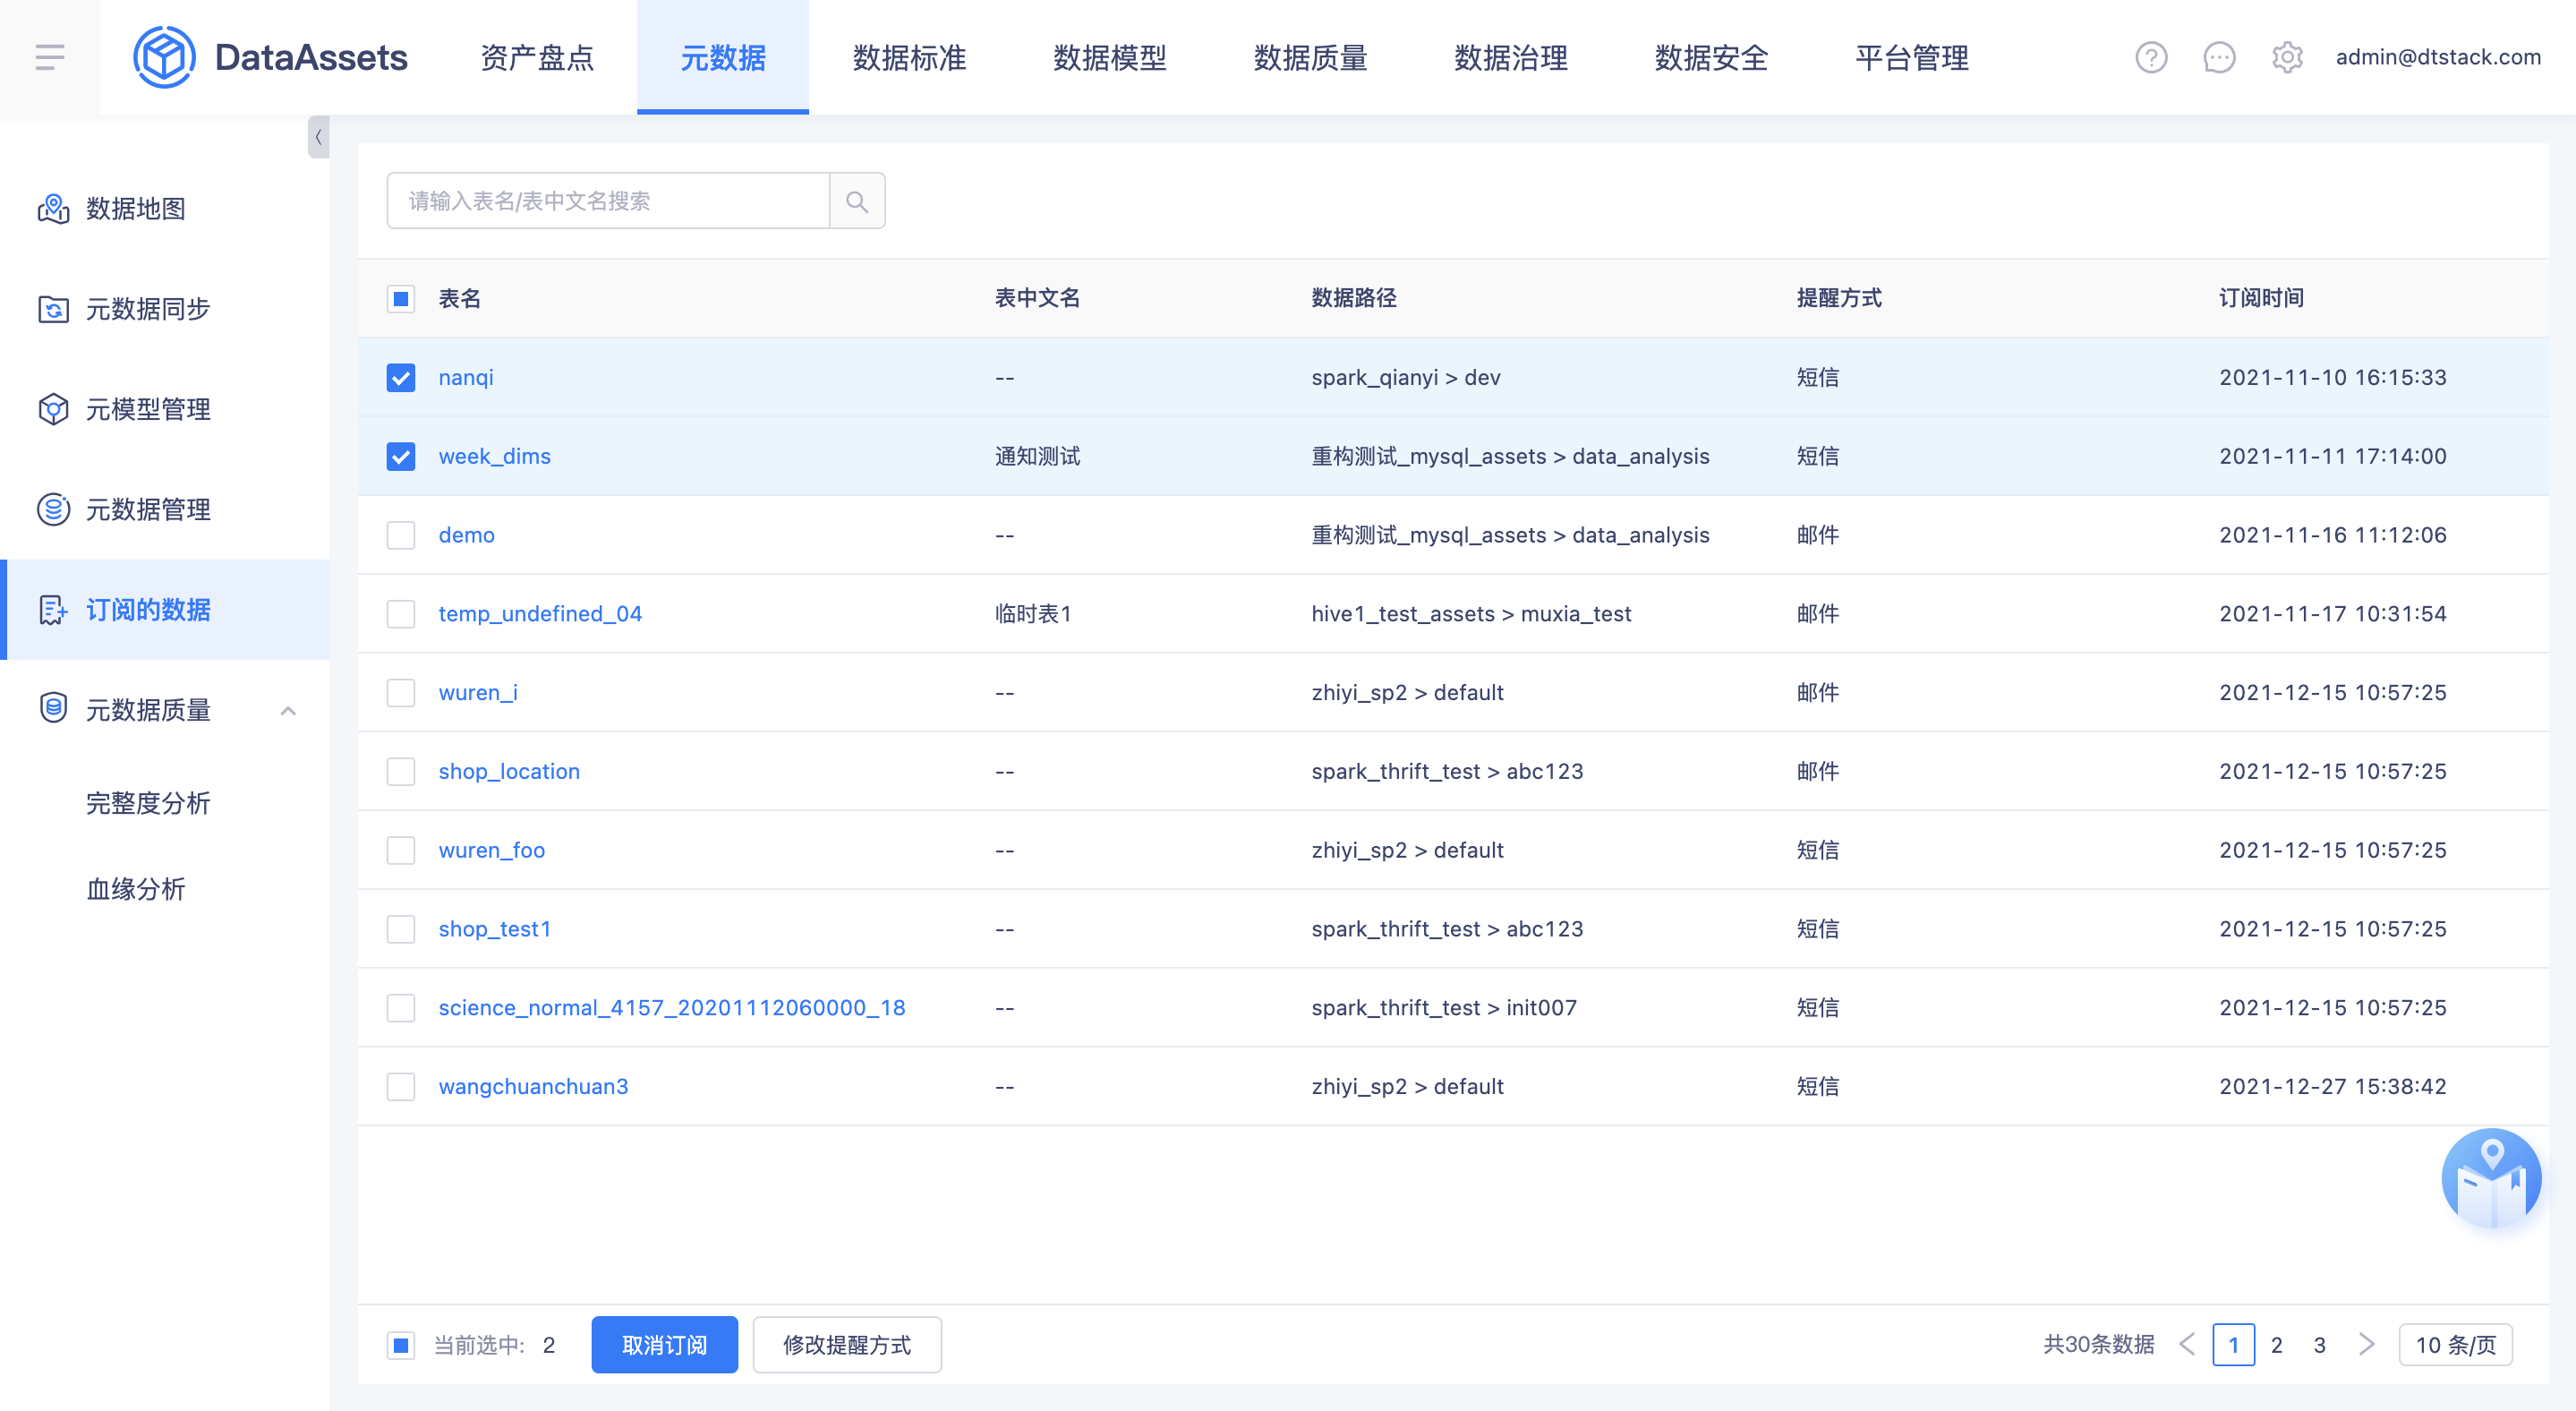
Task: Click the 元数据质量 shield icon
Action: pyautogui.click(x=53, y=708)
